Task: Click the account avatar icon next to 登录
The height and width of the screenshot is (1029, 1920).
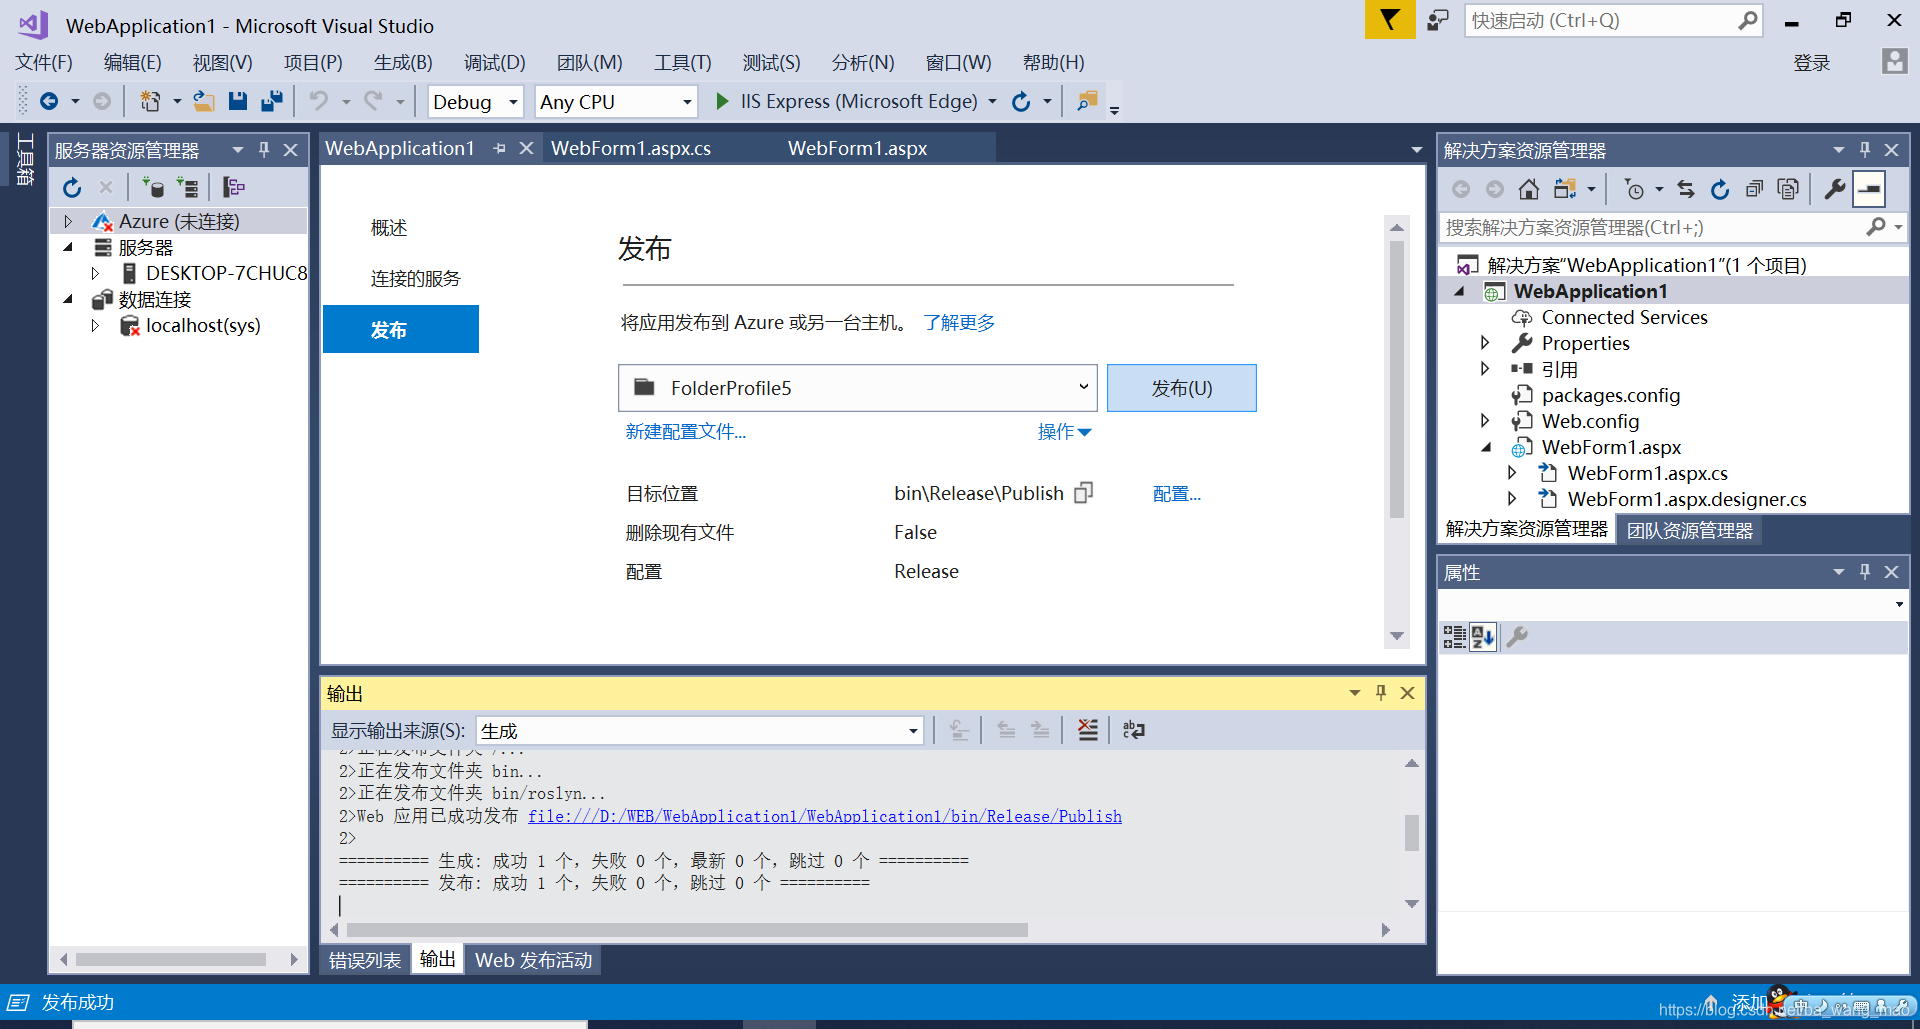Action: click(1894, 62)
